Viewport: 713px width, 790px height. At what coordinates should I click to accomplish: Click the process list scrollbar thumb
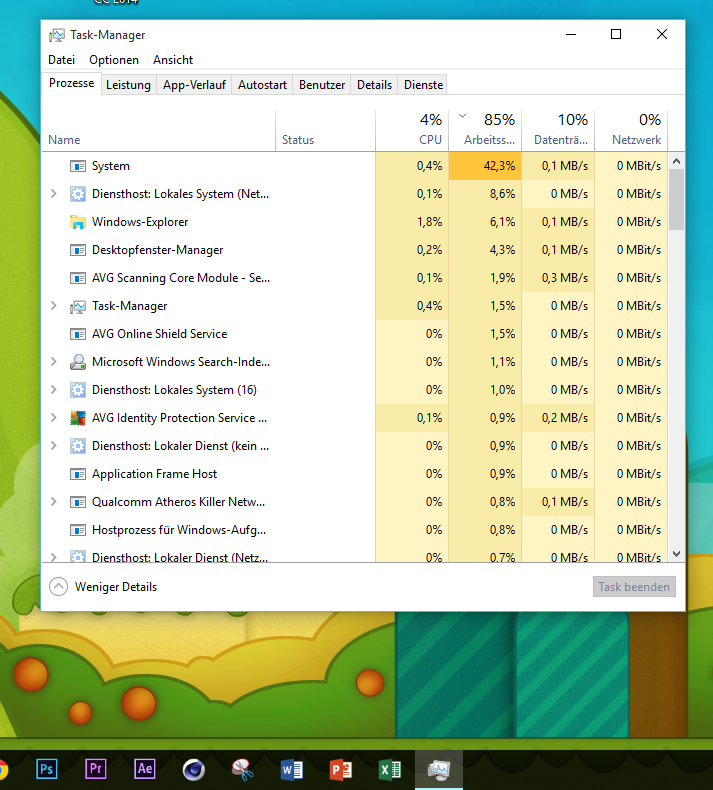pyautogui.click(x=677, y=200)
